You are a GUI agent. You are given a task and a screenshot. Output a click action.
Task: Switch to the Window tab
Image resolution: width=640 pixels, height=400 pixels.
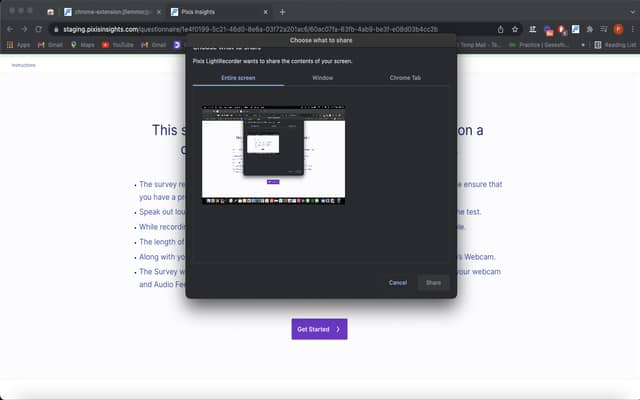(322, 78)
